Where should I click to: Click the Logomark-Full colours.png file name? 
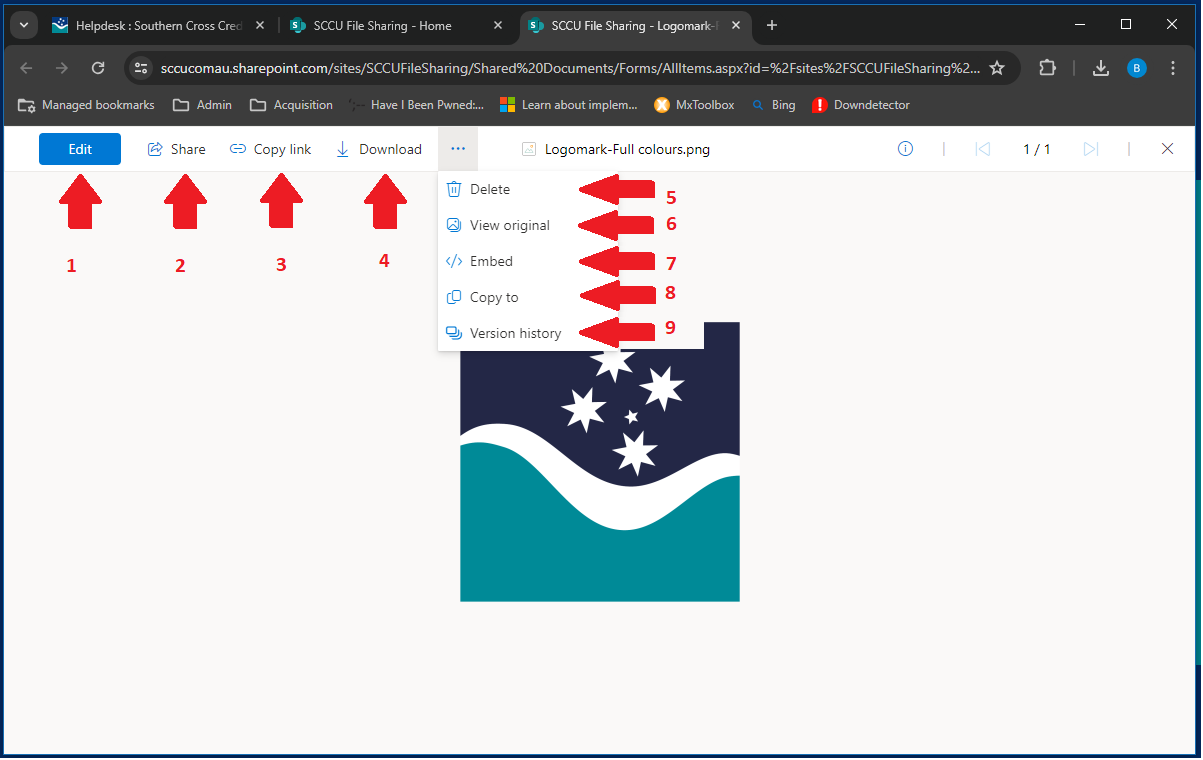[627, 150]
